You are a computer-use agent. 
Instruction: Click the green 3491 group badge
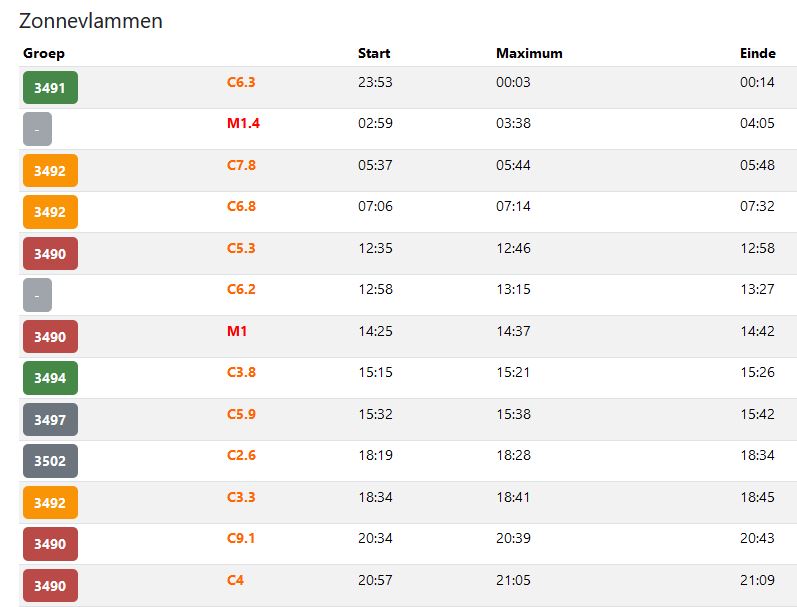pos(49,88)
